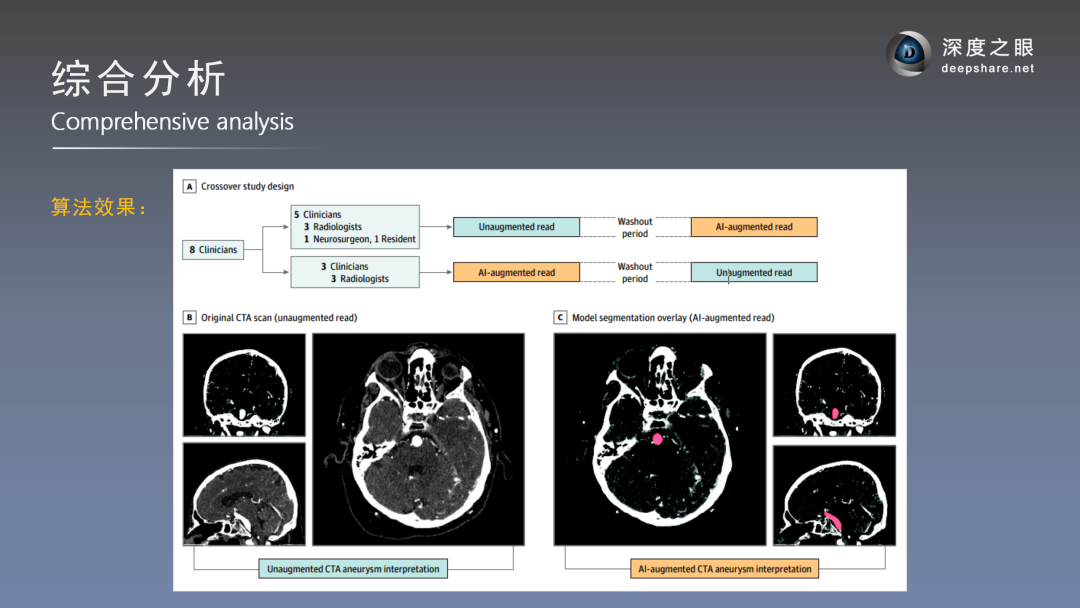Click the bottom-row orange AI-augmented read box

click(516, 272)
